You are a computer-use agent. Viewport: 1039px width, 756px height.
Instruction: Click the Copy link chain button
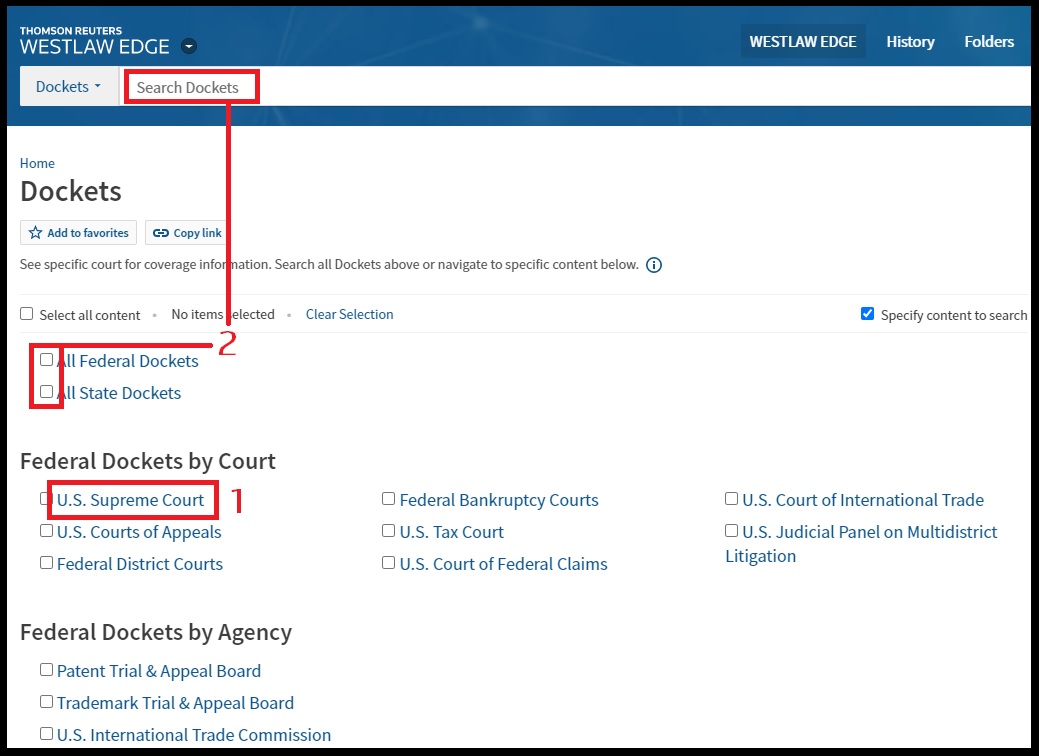pos(187,233)
